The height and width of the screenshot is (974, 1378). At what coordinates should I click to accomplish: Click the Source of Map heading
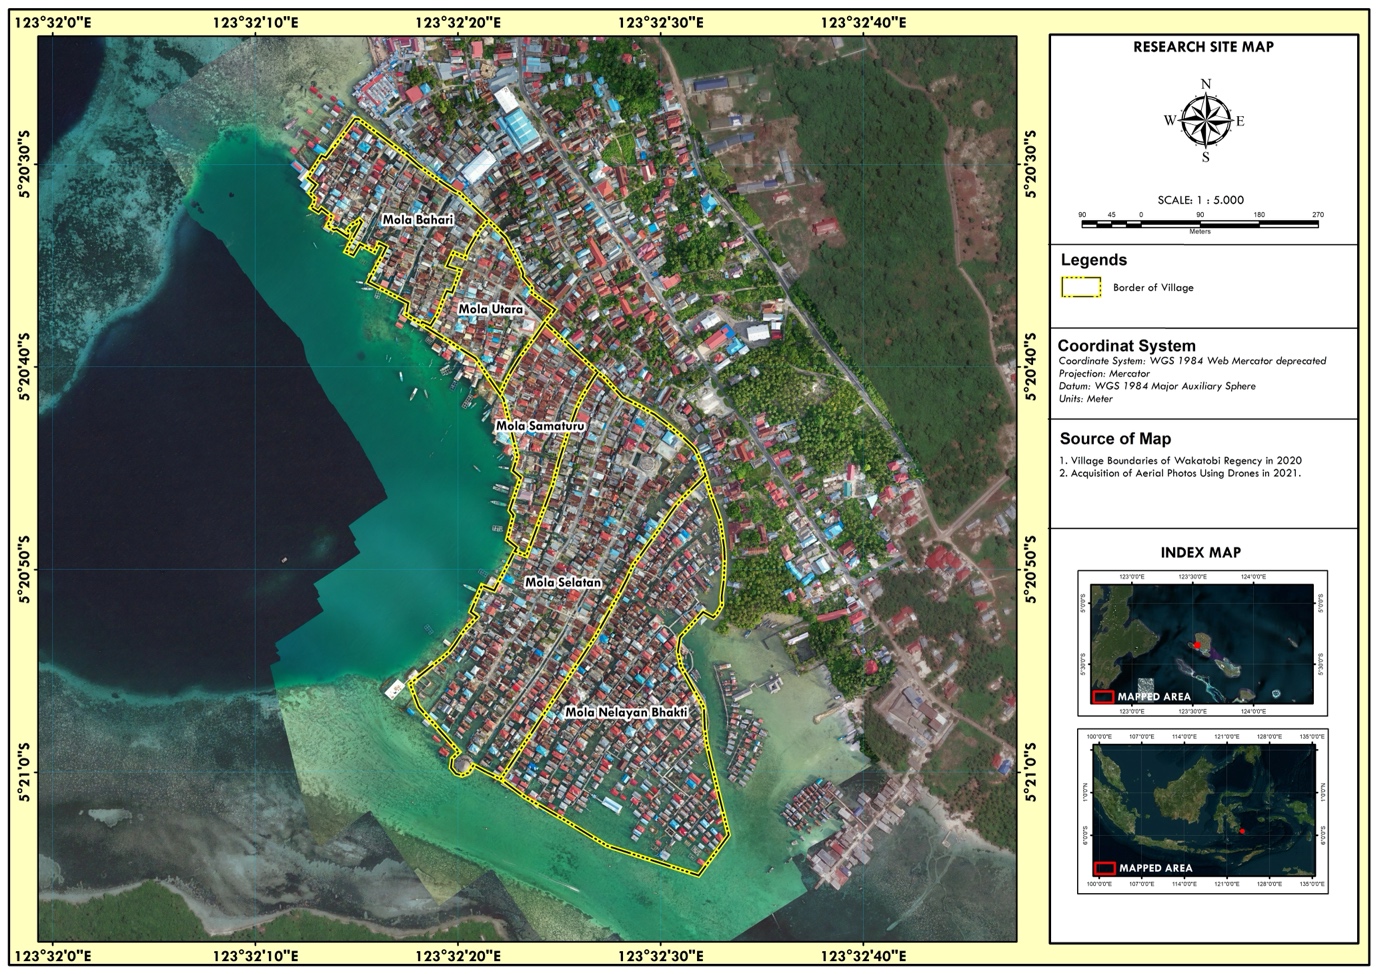[x=1115, y=438]
